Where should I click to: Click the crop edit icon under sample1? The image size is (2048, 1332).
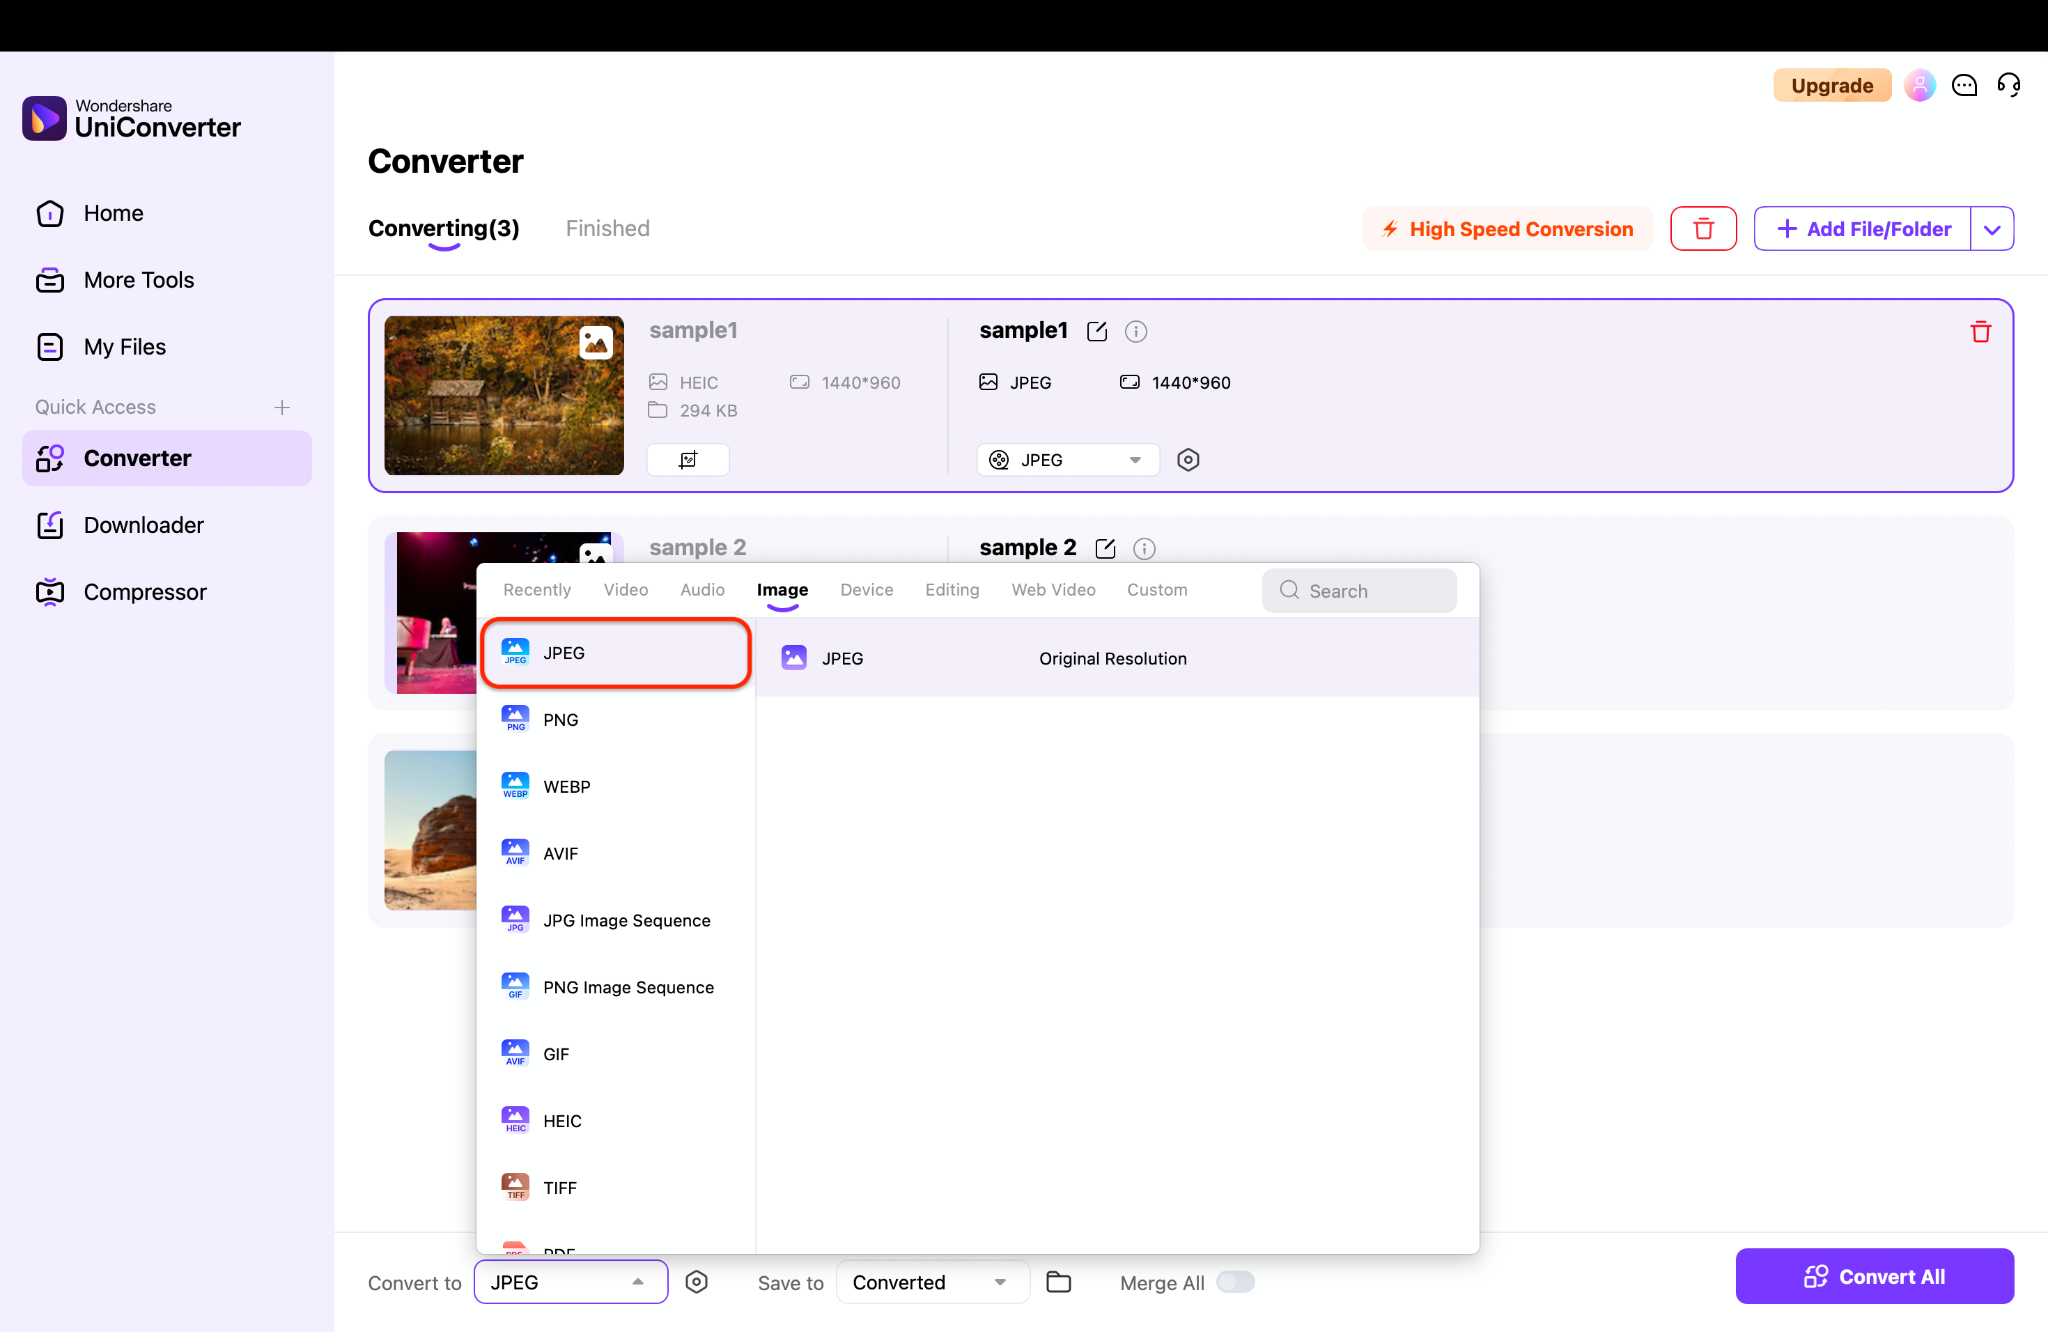(688, 460)
